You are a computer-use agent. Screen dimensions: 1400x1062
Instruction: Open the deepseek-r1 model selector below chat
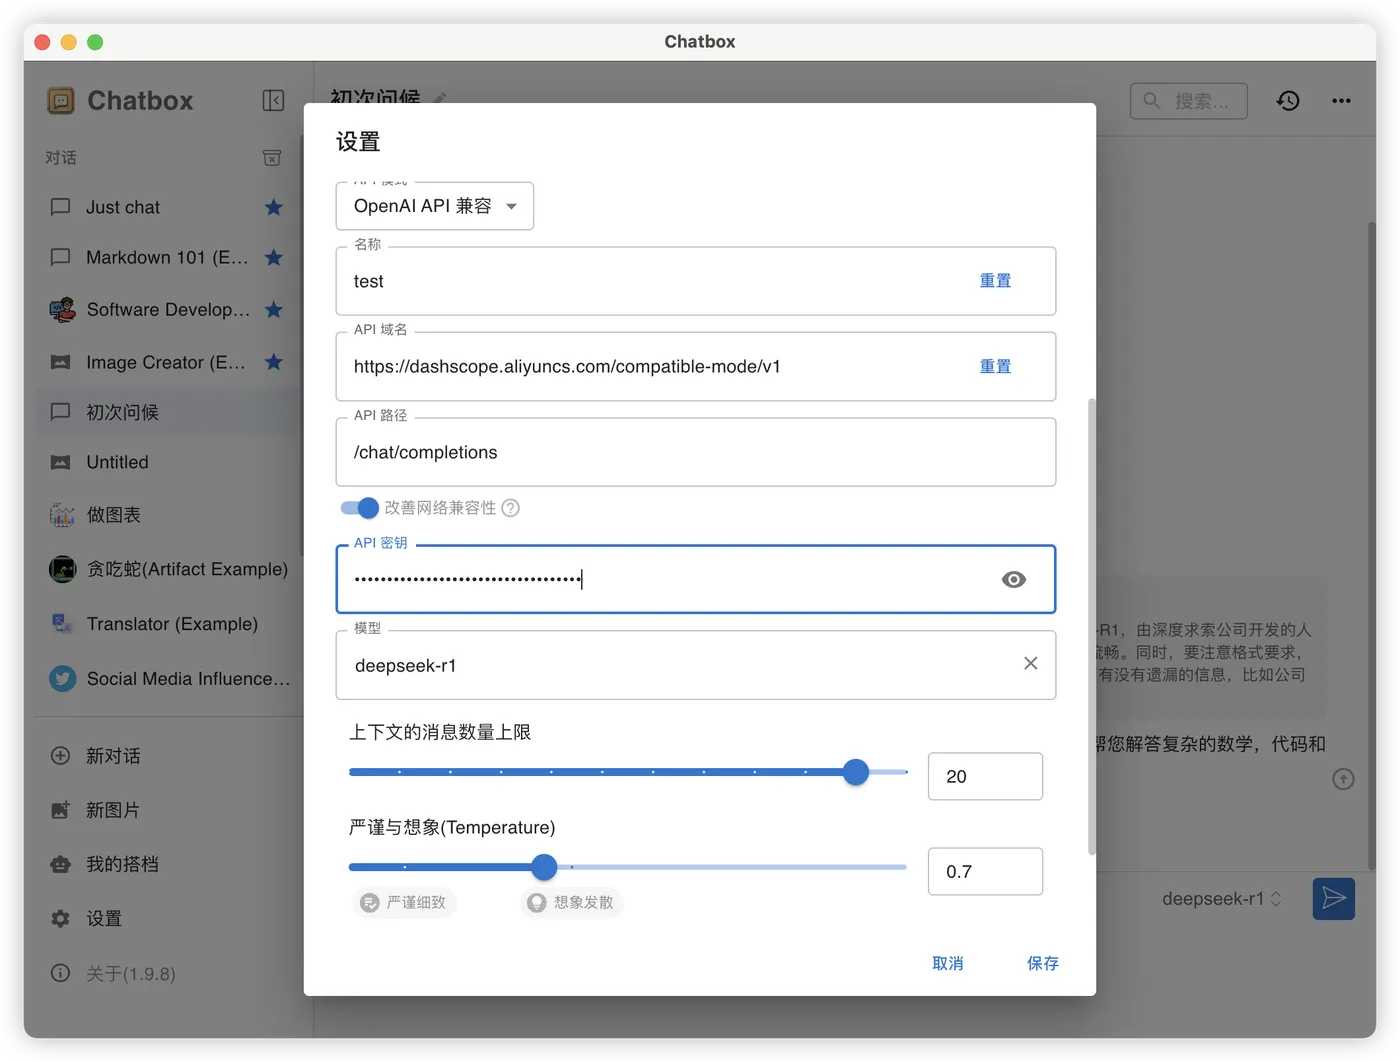coord(1222,899)
